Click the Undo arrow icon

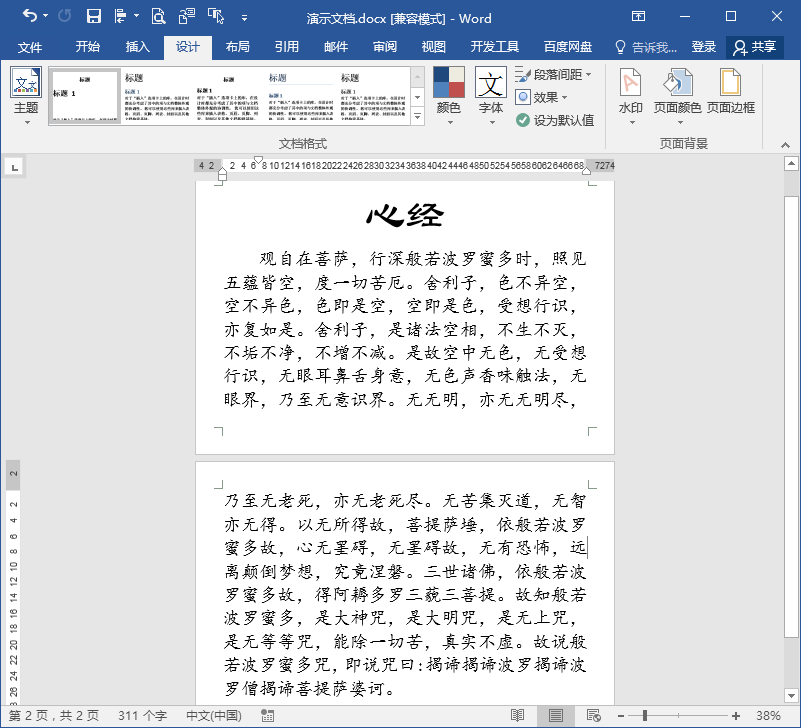click(29, 16)
